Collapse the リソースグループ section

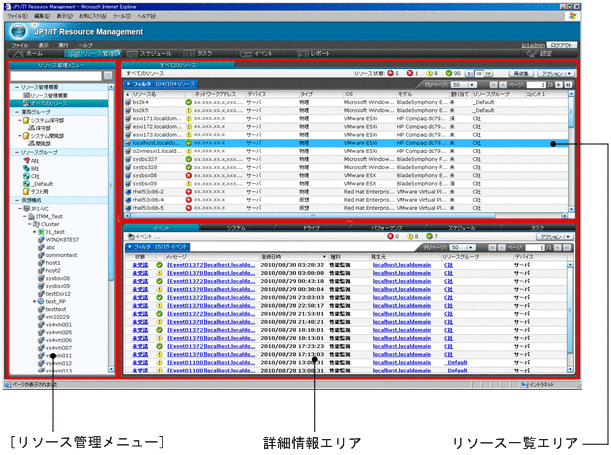pyautogui.click(x=17, y=152)
